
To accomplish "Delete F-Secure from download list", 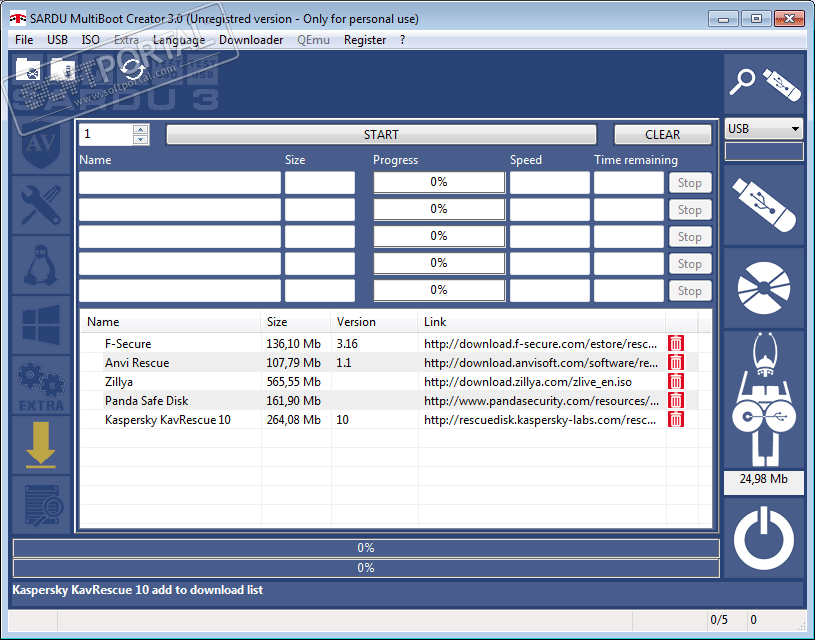I will click(676, 343).
